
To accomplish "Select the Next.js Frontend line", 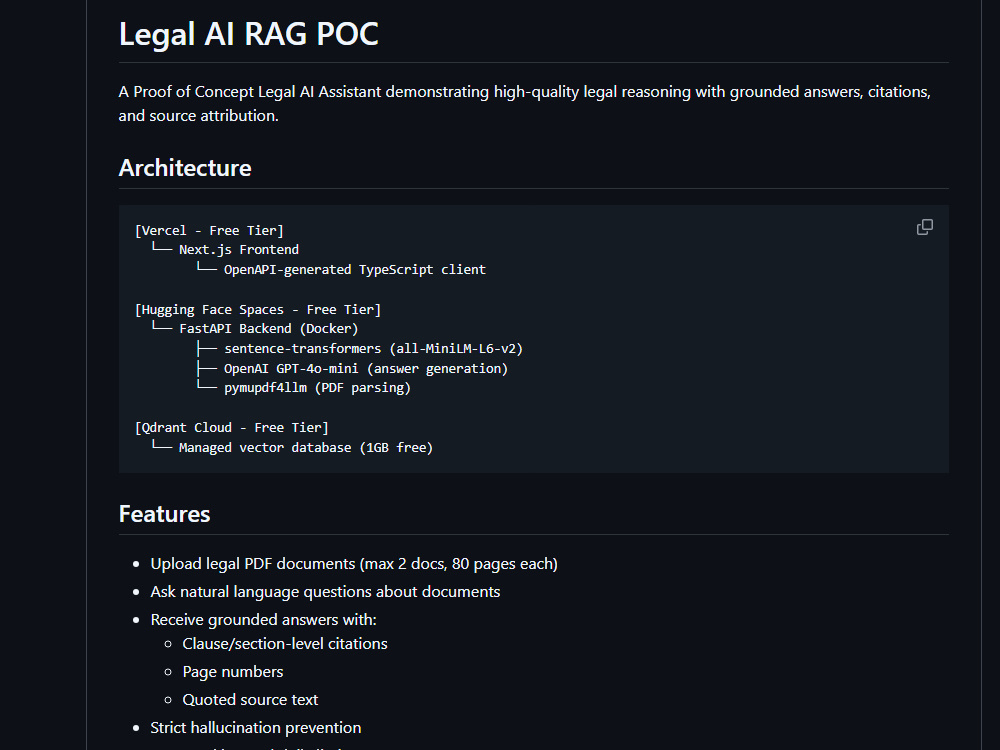I will point(239,249).
